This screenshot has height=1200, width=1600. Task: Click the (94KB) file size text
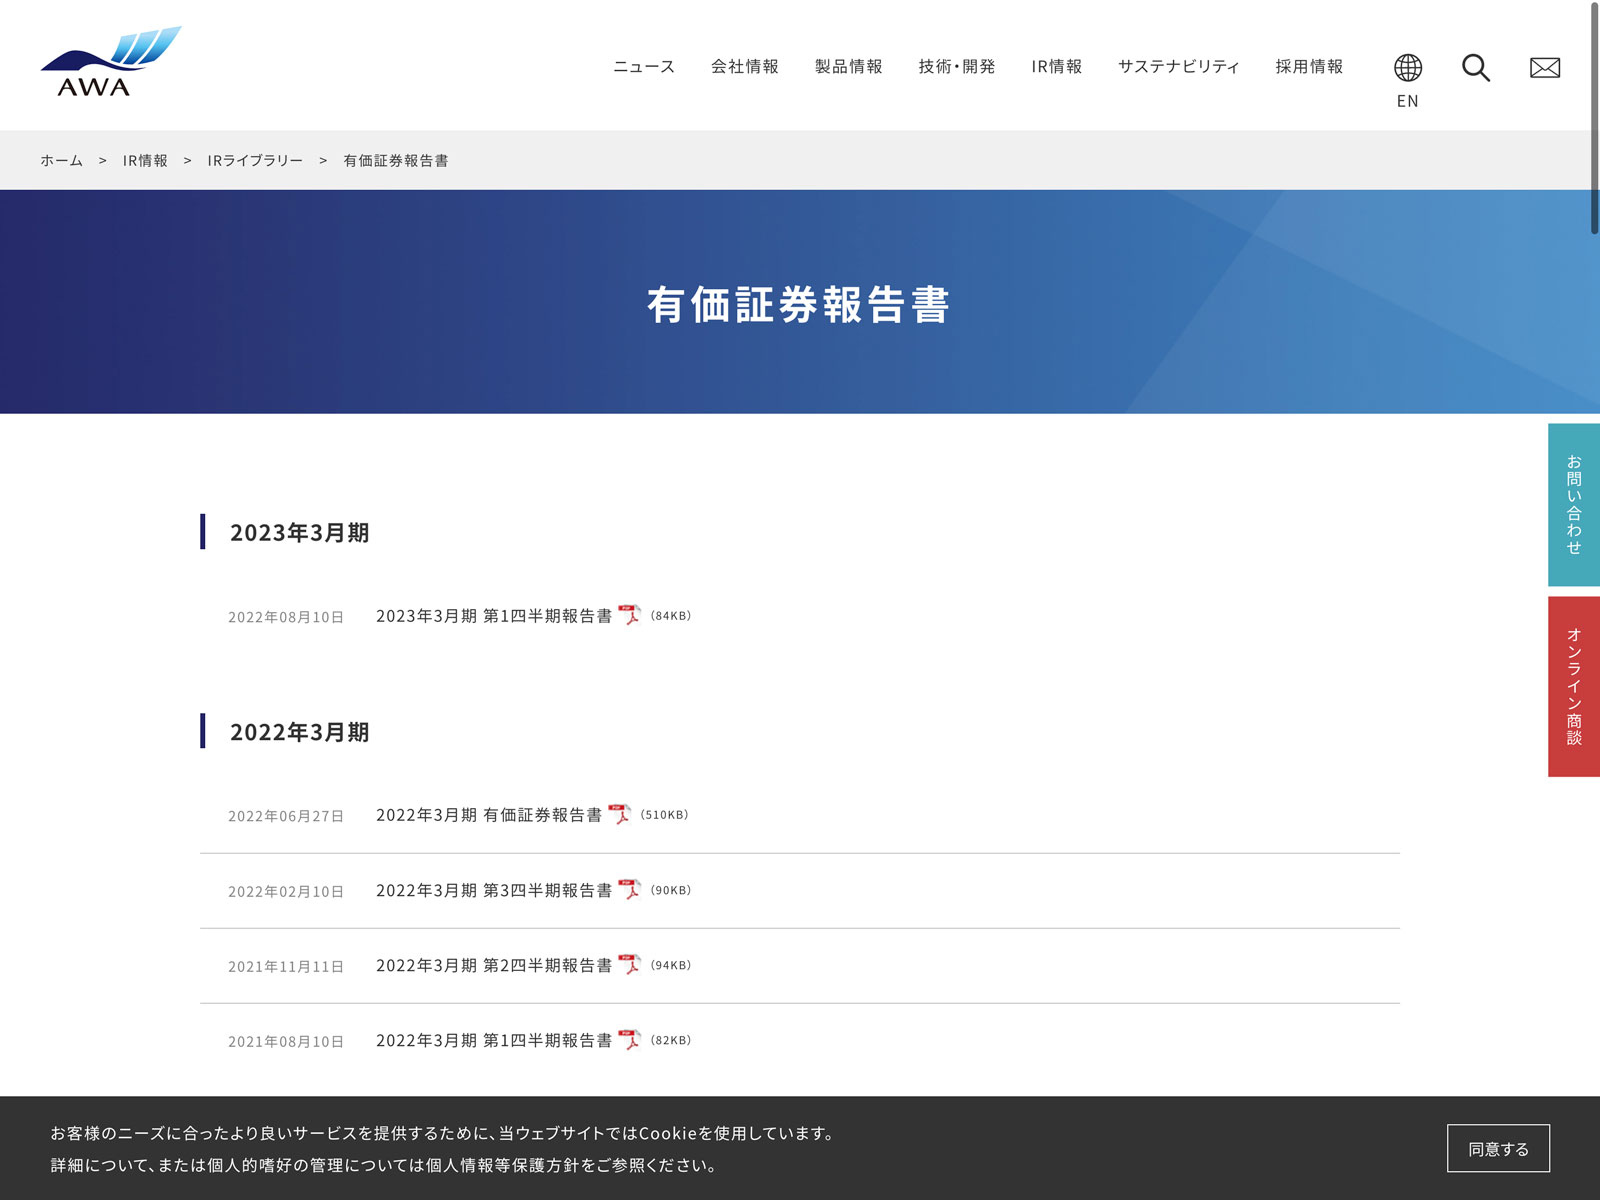coord(671,964)
